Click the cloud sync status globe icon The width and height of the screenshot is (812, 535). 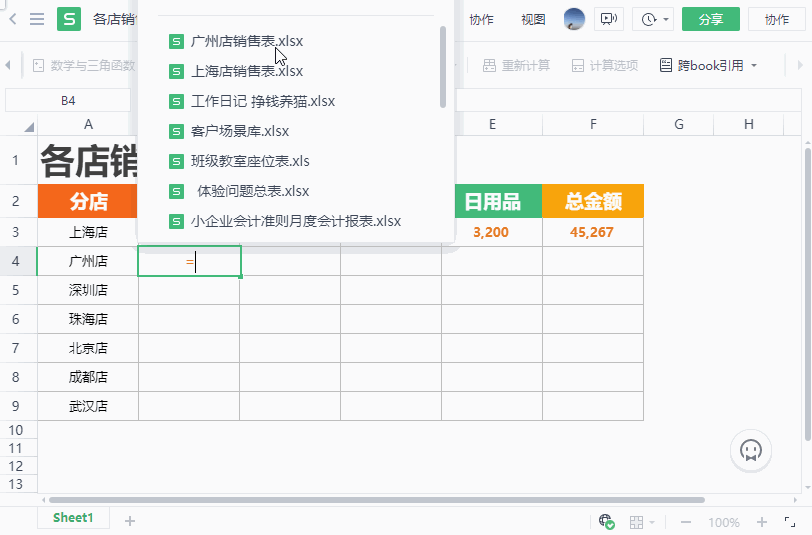pos(606,522)
